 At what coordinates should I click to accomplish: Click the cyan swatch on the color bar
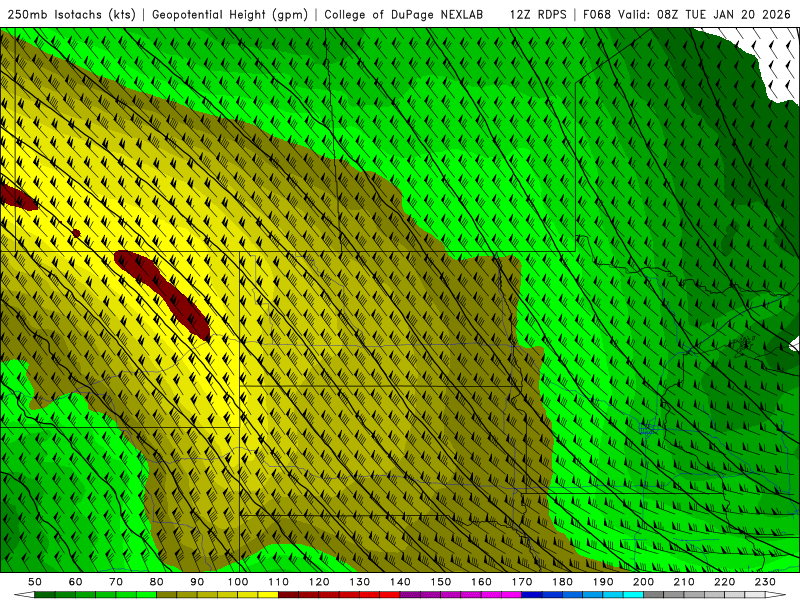[633, 595]
